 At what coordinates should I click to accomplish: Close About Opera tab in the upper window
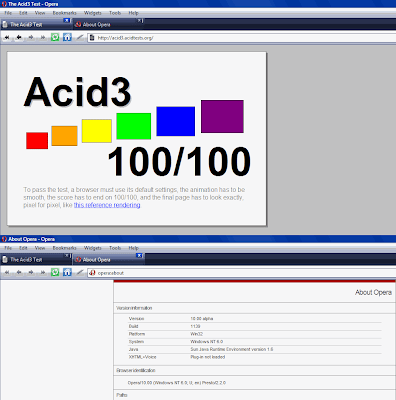140,21
